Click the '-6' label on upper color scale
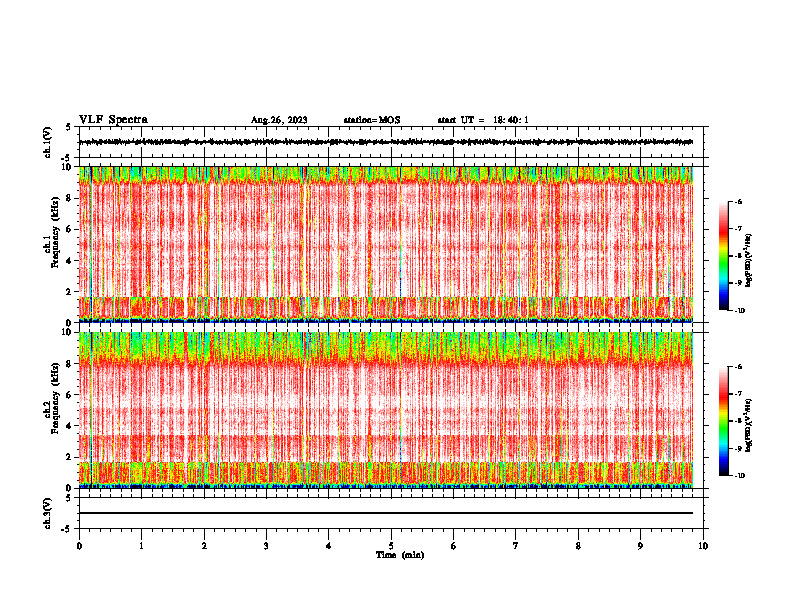This screenshot has height=612, width=792. pos(738,201)
